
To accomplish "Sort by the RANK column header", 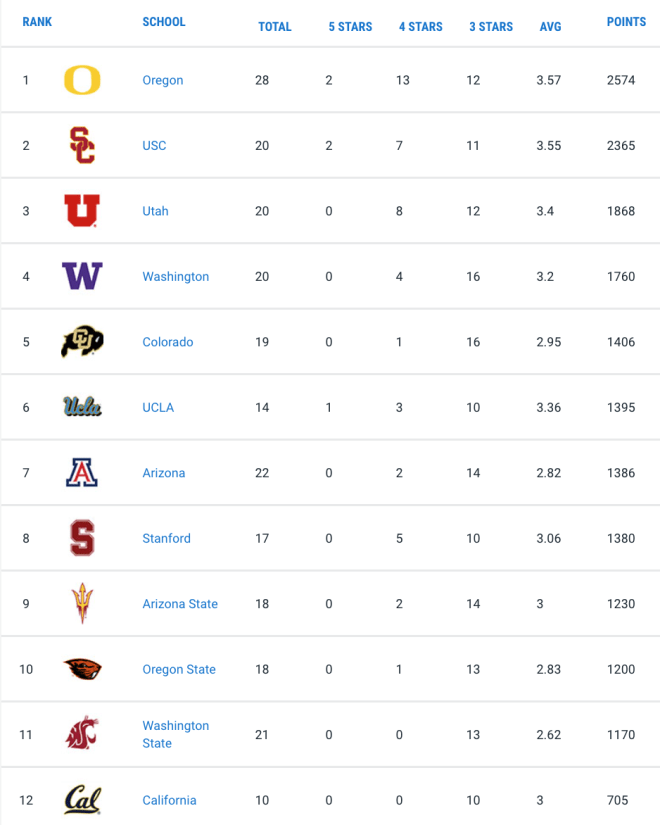I will click(x=37, y=22).
